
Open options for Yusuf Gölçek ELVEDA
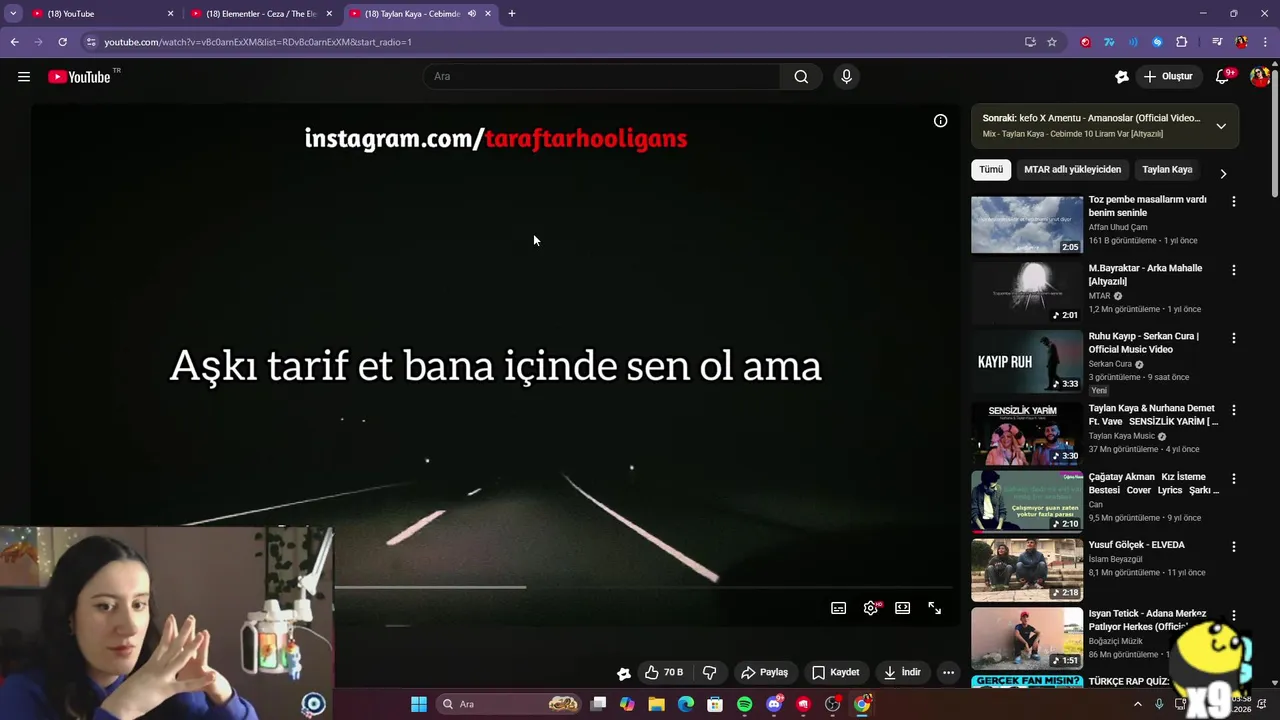(x=1233, y=547)
